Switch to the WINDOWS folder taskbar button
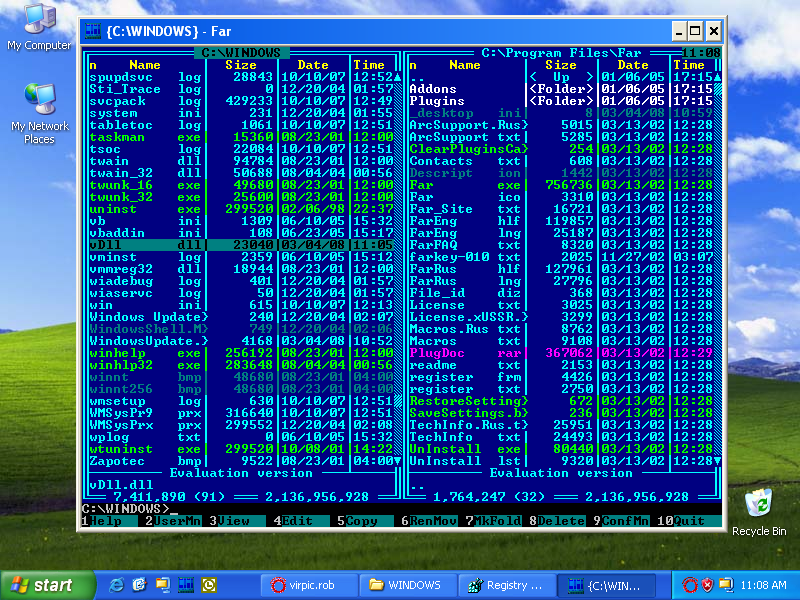The image size is (800, 600). (407, 585)
